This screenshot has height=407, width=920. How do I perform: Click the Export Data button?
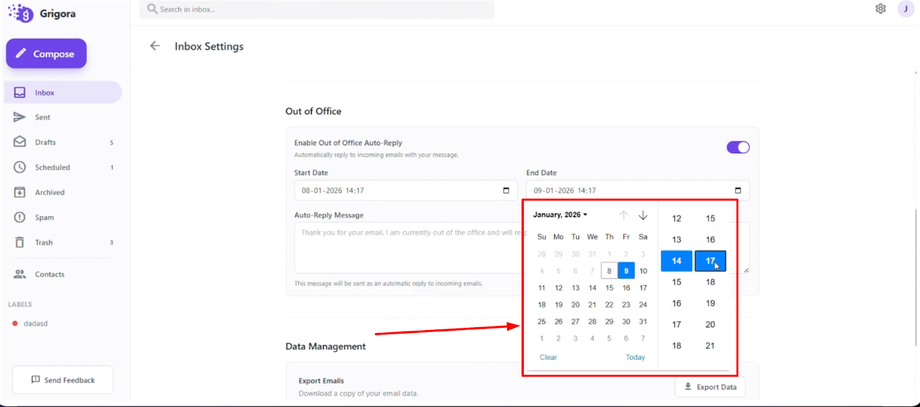[x=710, y=387]
